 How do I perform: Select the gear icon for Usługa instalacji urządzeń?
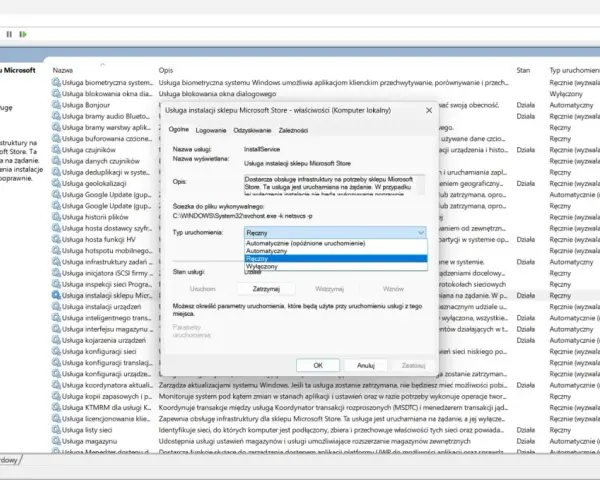tap(56, 307)
